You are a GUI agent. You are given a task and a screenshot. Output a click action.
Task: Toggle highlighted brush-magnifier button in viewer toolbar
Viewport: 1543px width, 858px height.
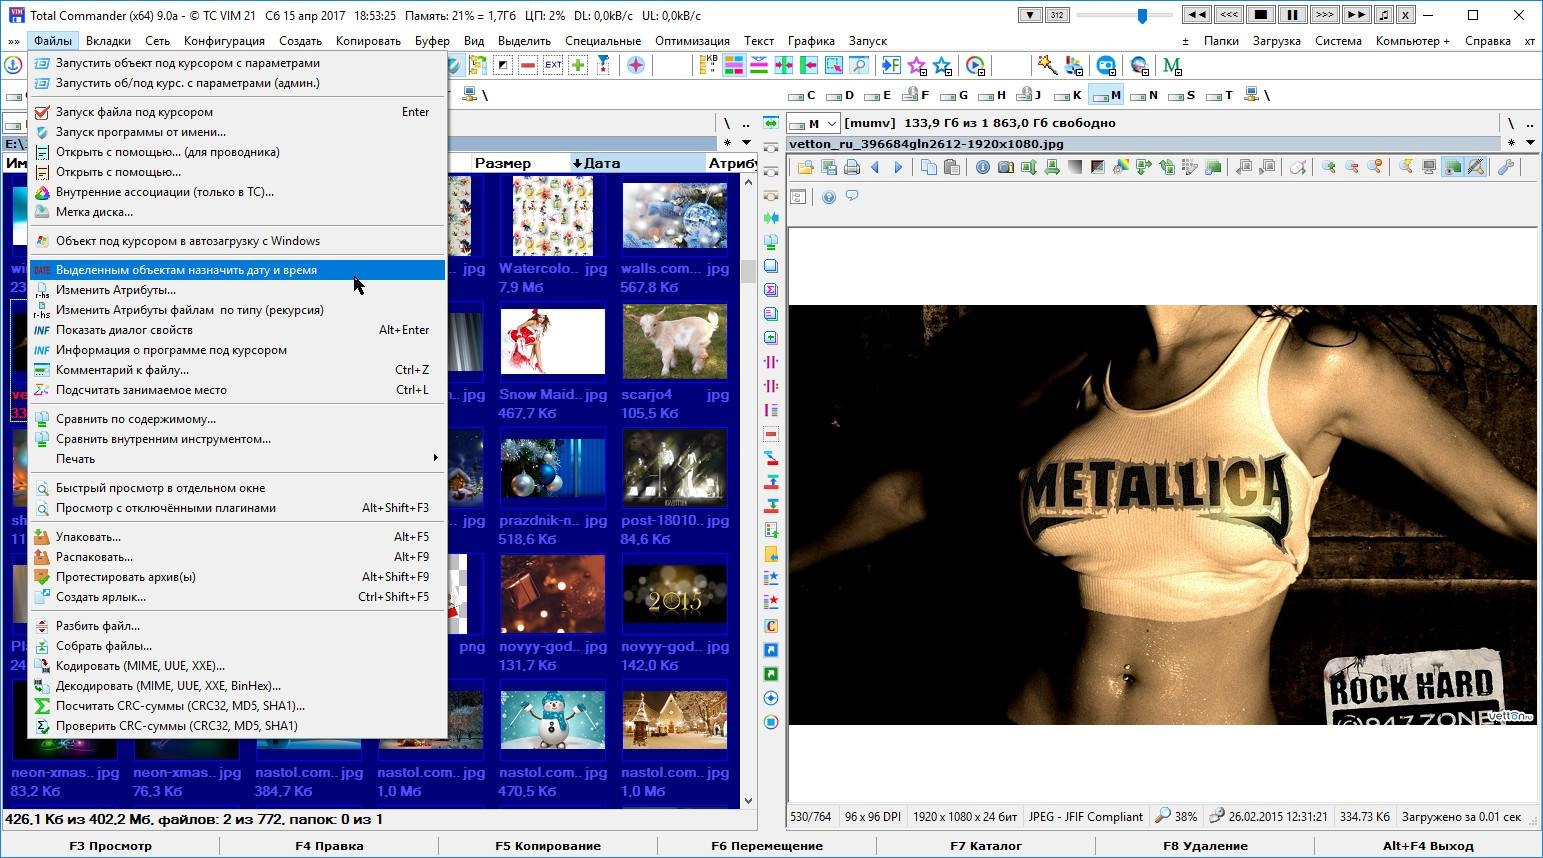[1475, 167]
